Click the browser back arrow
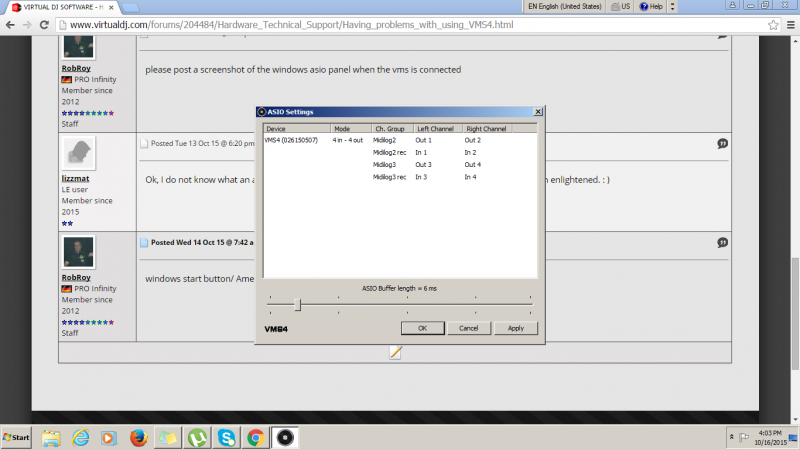 click(x=10, y=24)
